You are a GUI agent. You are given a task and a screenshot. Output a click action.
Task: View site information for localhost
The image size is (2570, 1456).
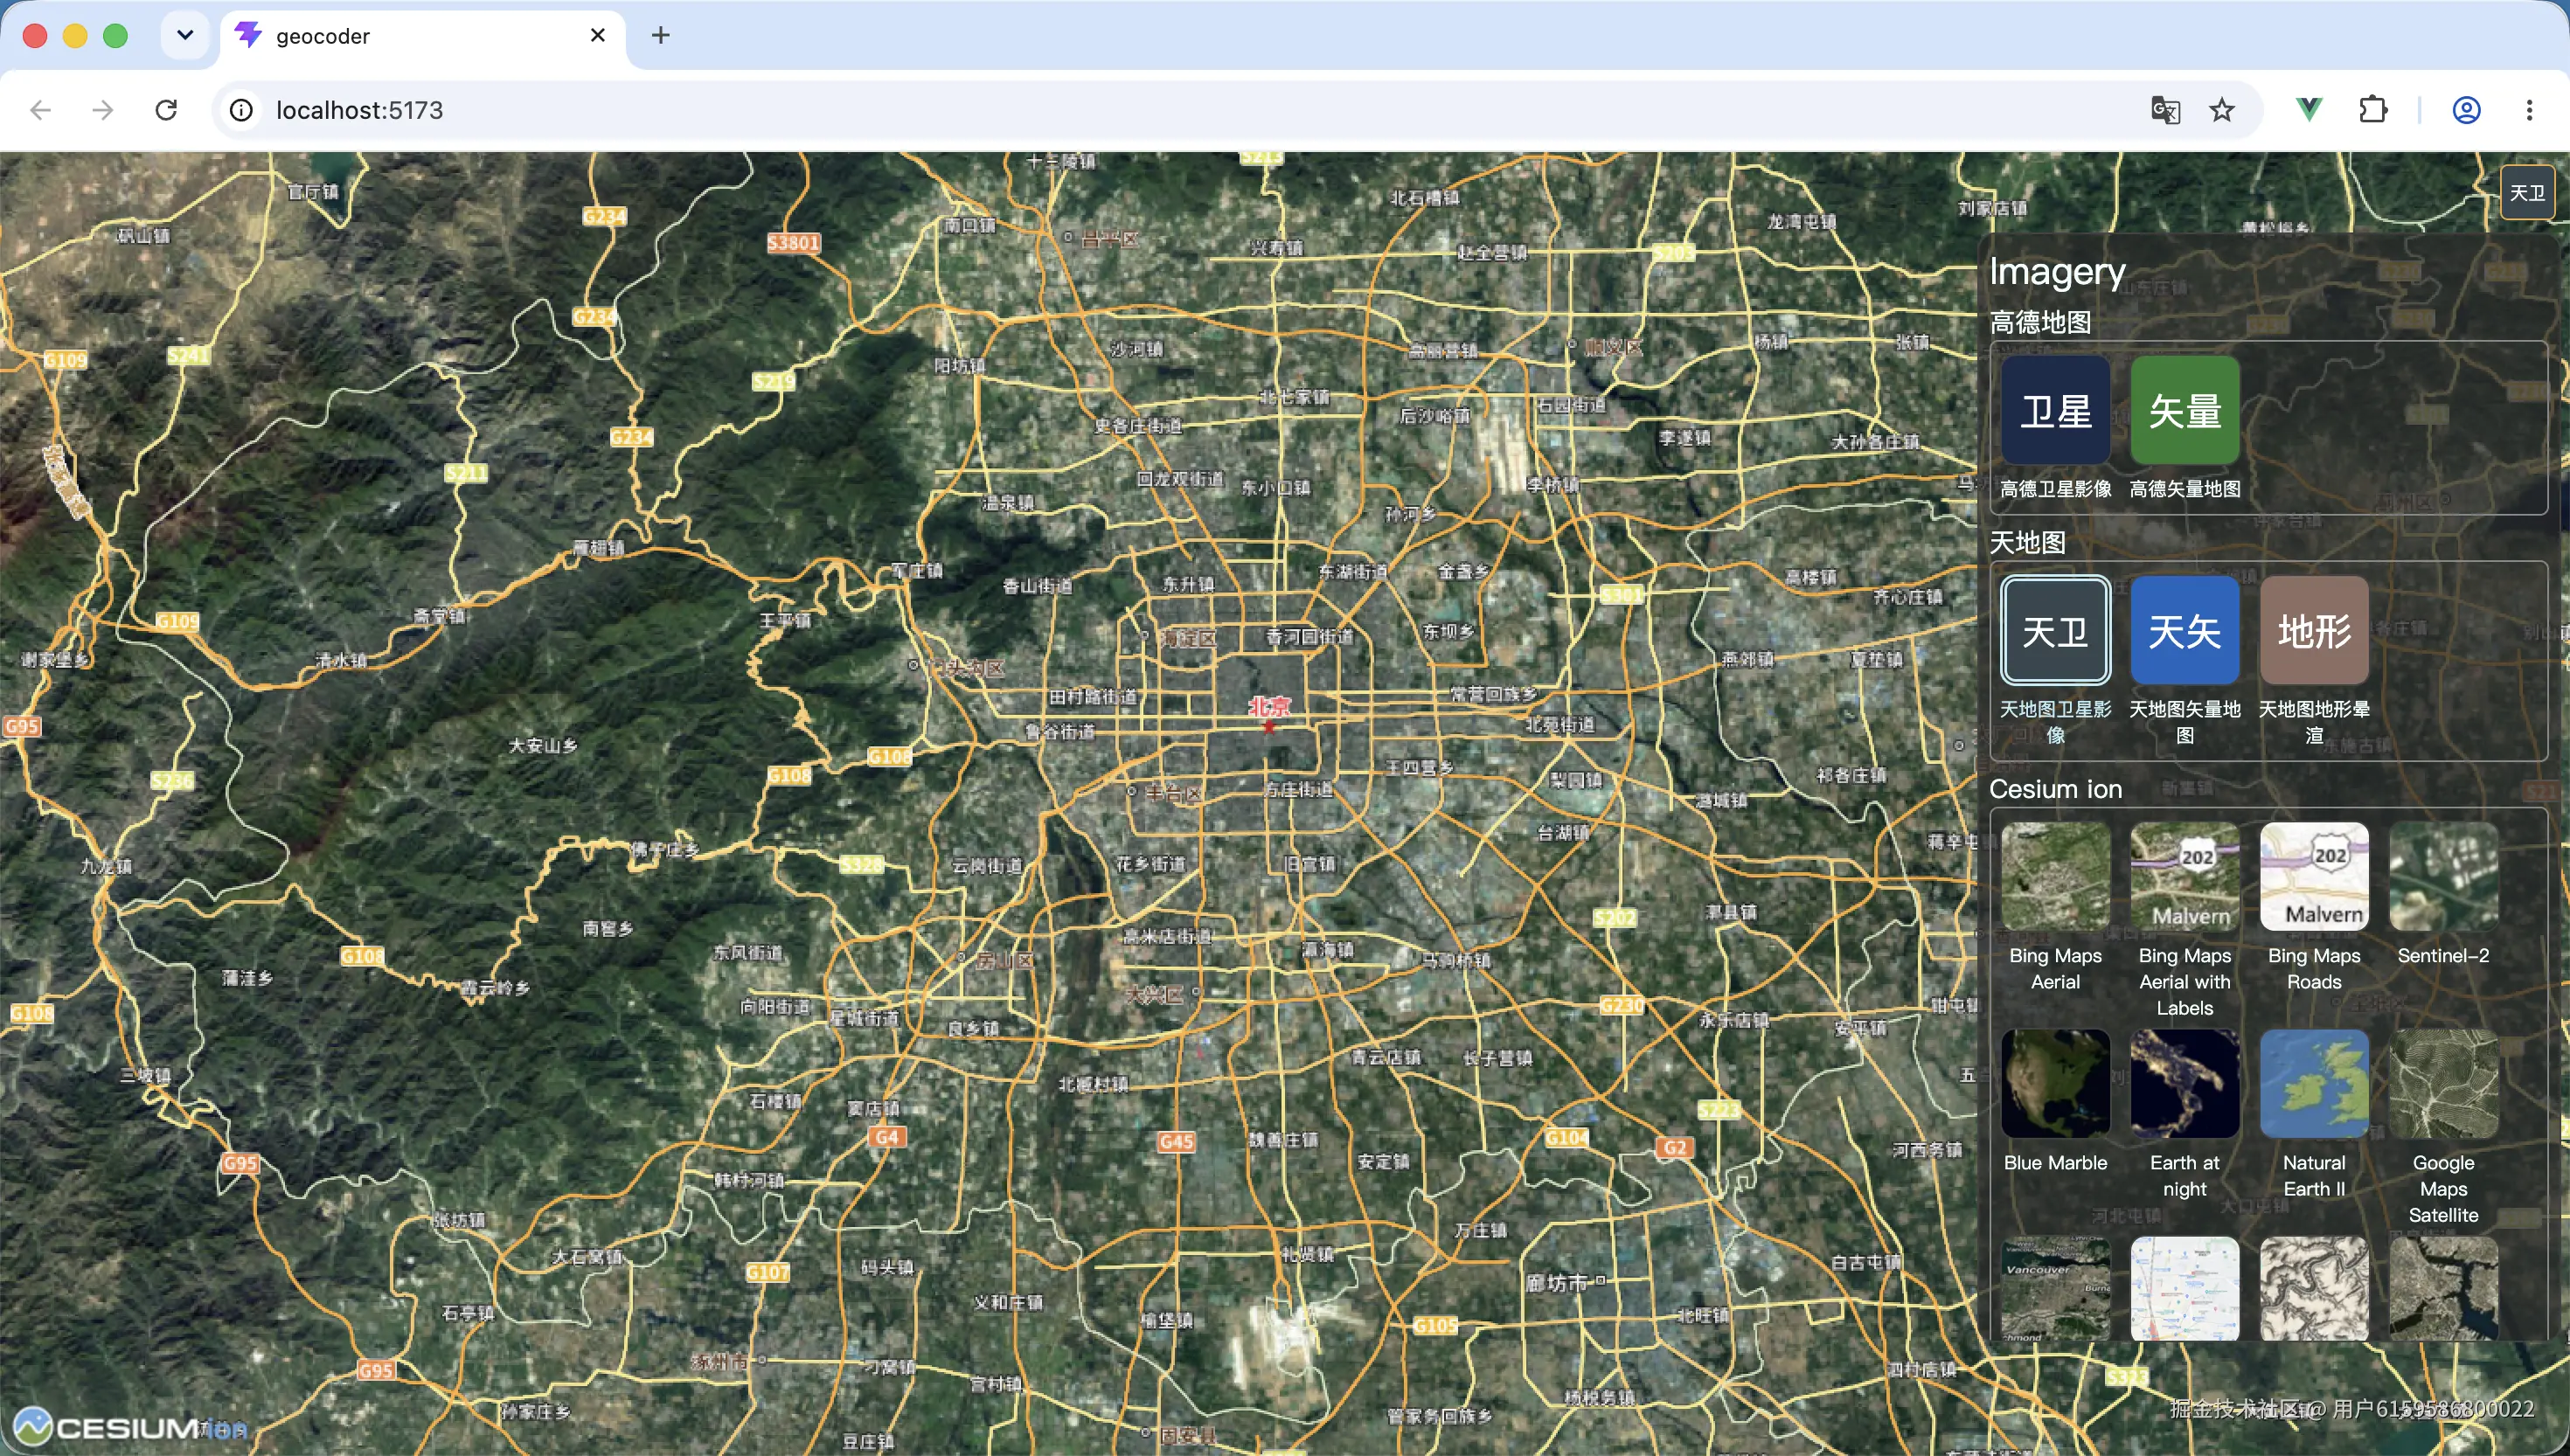[241, 110]
